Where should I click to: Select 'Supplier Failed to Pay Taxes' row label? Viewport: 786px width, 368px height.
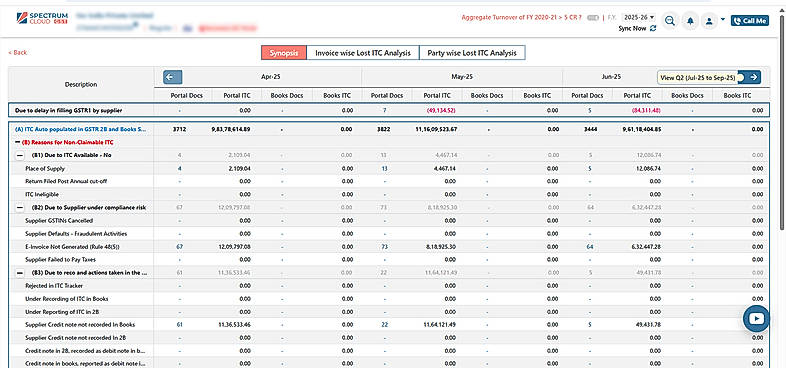(60, 260)
